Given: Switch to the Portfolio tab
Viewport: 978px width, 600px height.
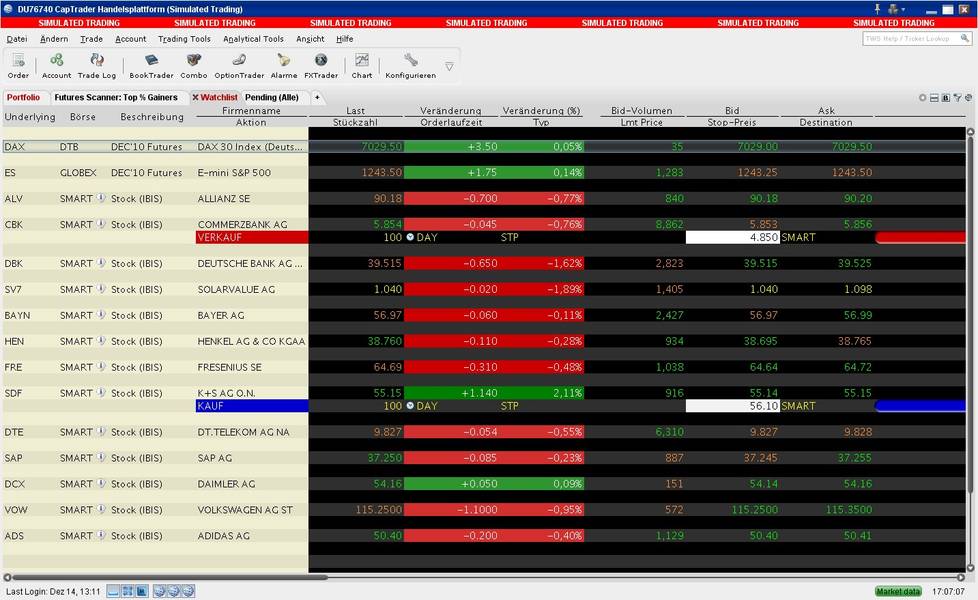Looking at the screenshot, I should tap(24, 97).
